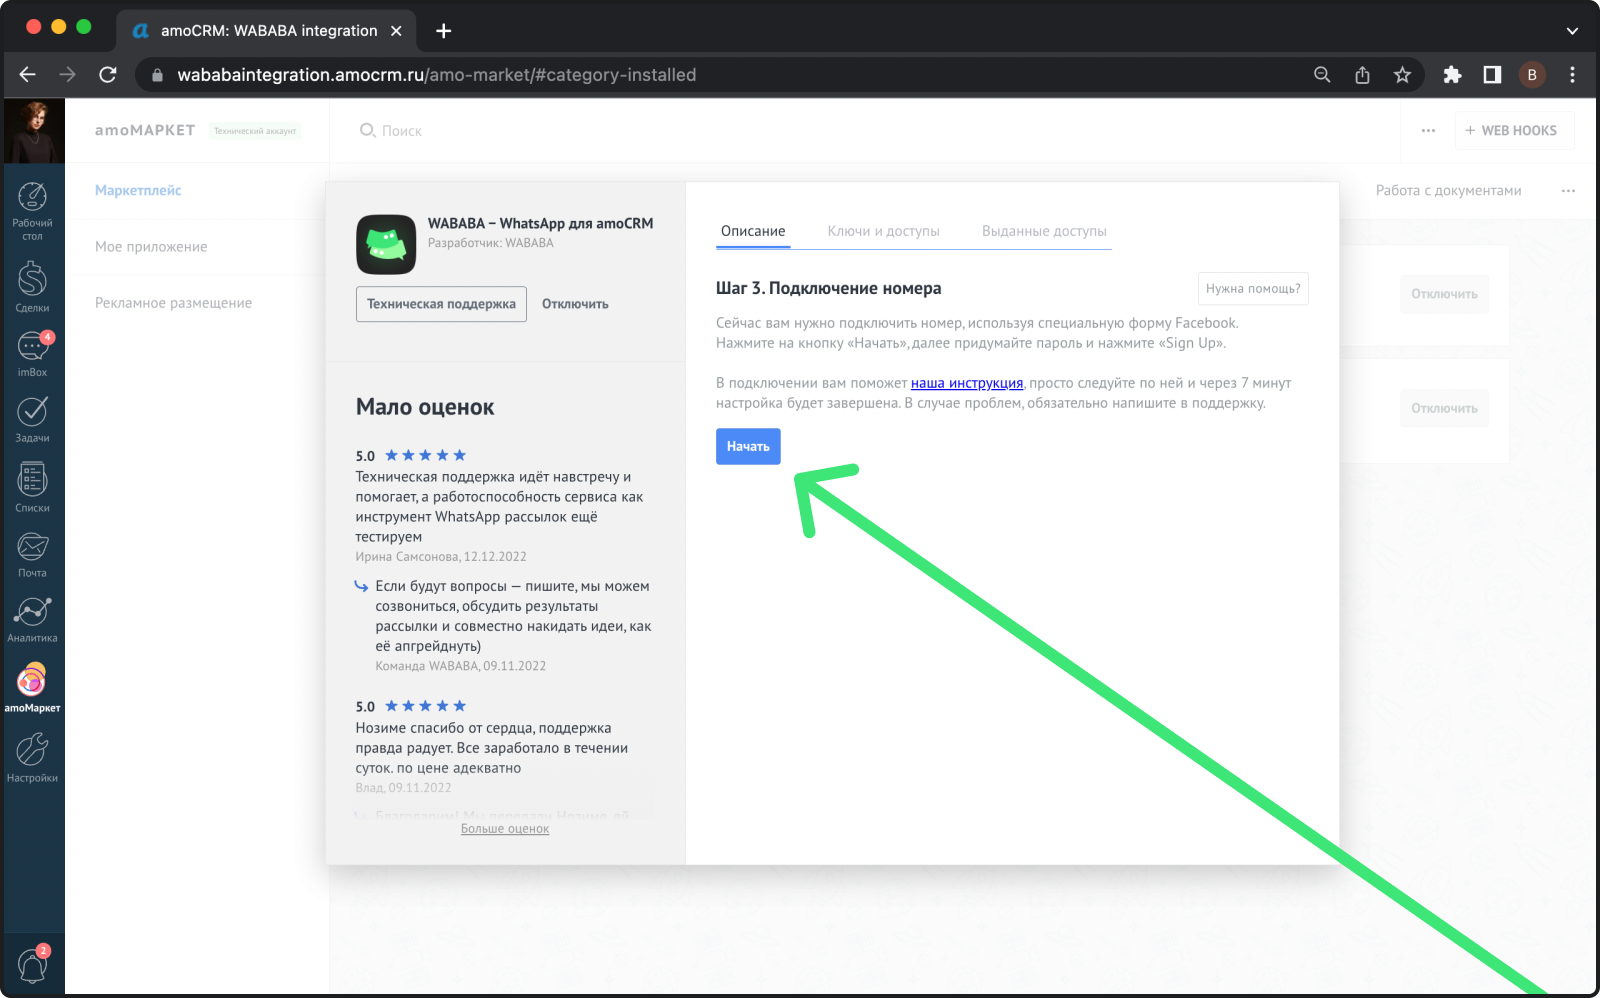Viewport: 1600px width, 998px height.
Task: Select Маркетплейс in the left menu
Action: (x=138, y=190)
